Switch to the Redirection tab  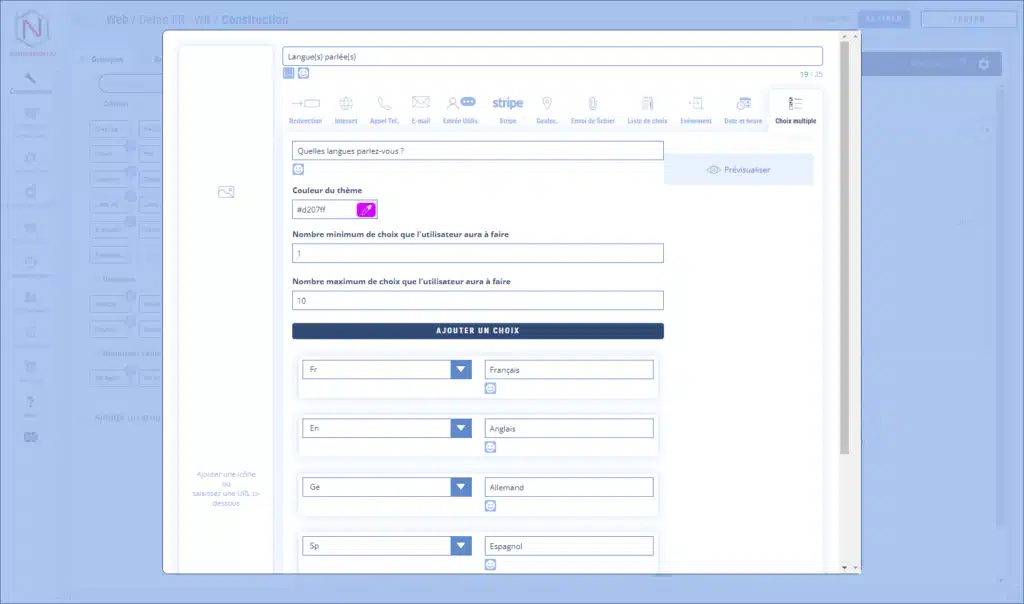[x=305, y=108]
